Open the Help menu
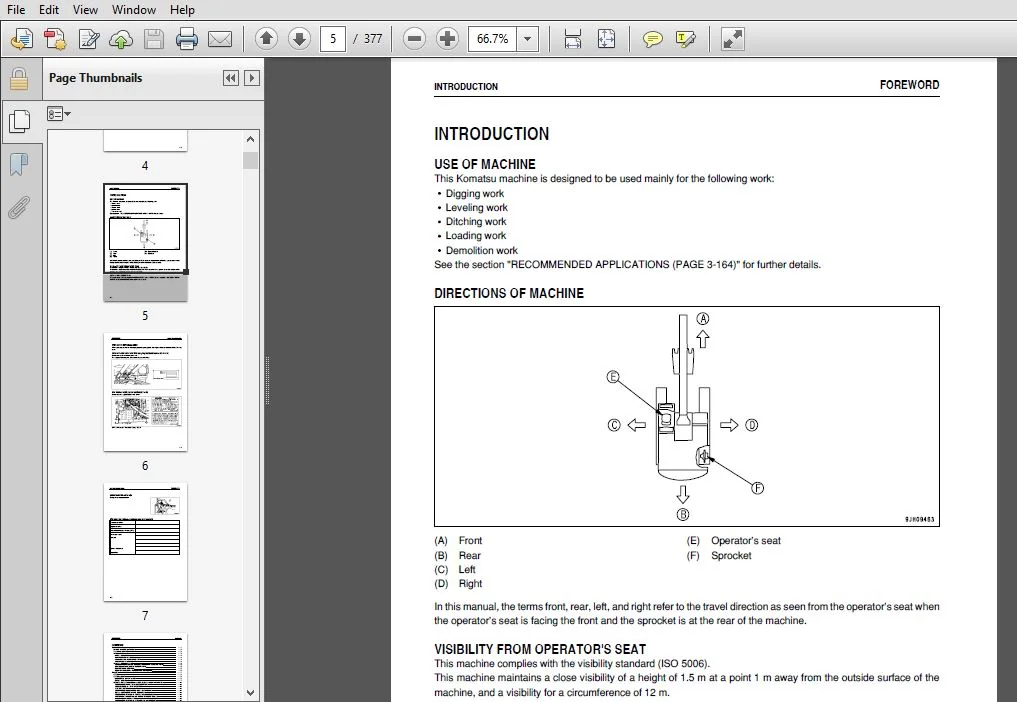The image size is (1017, 702). pyautogui.click(x=182, y=10)
